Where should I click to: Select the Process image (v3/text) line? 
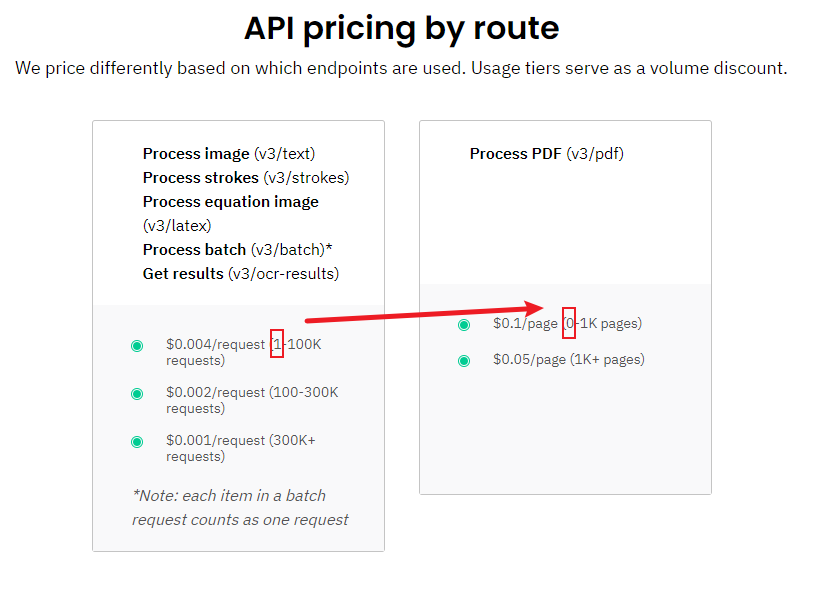[229, 154]
